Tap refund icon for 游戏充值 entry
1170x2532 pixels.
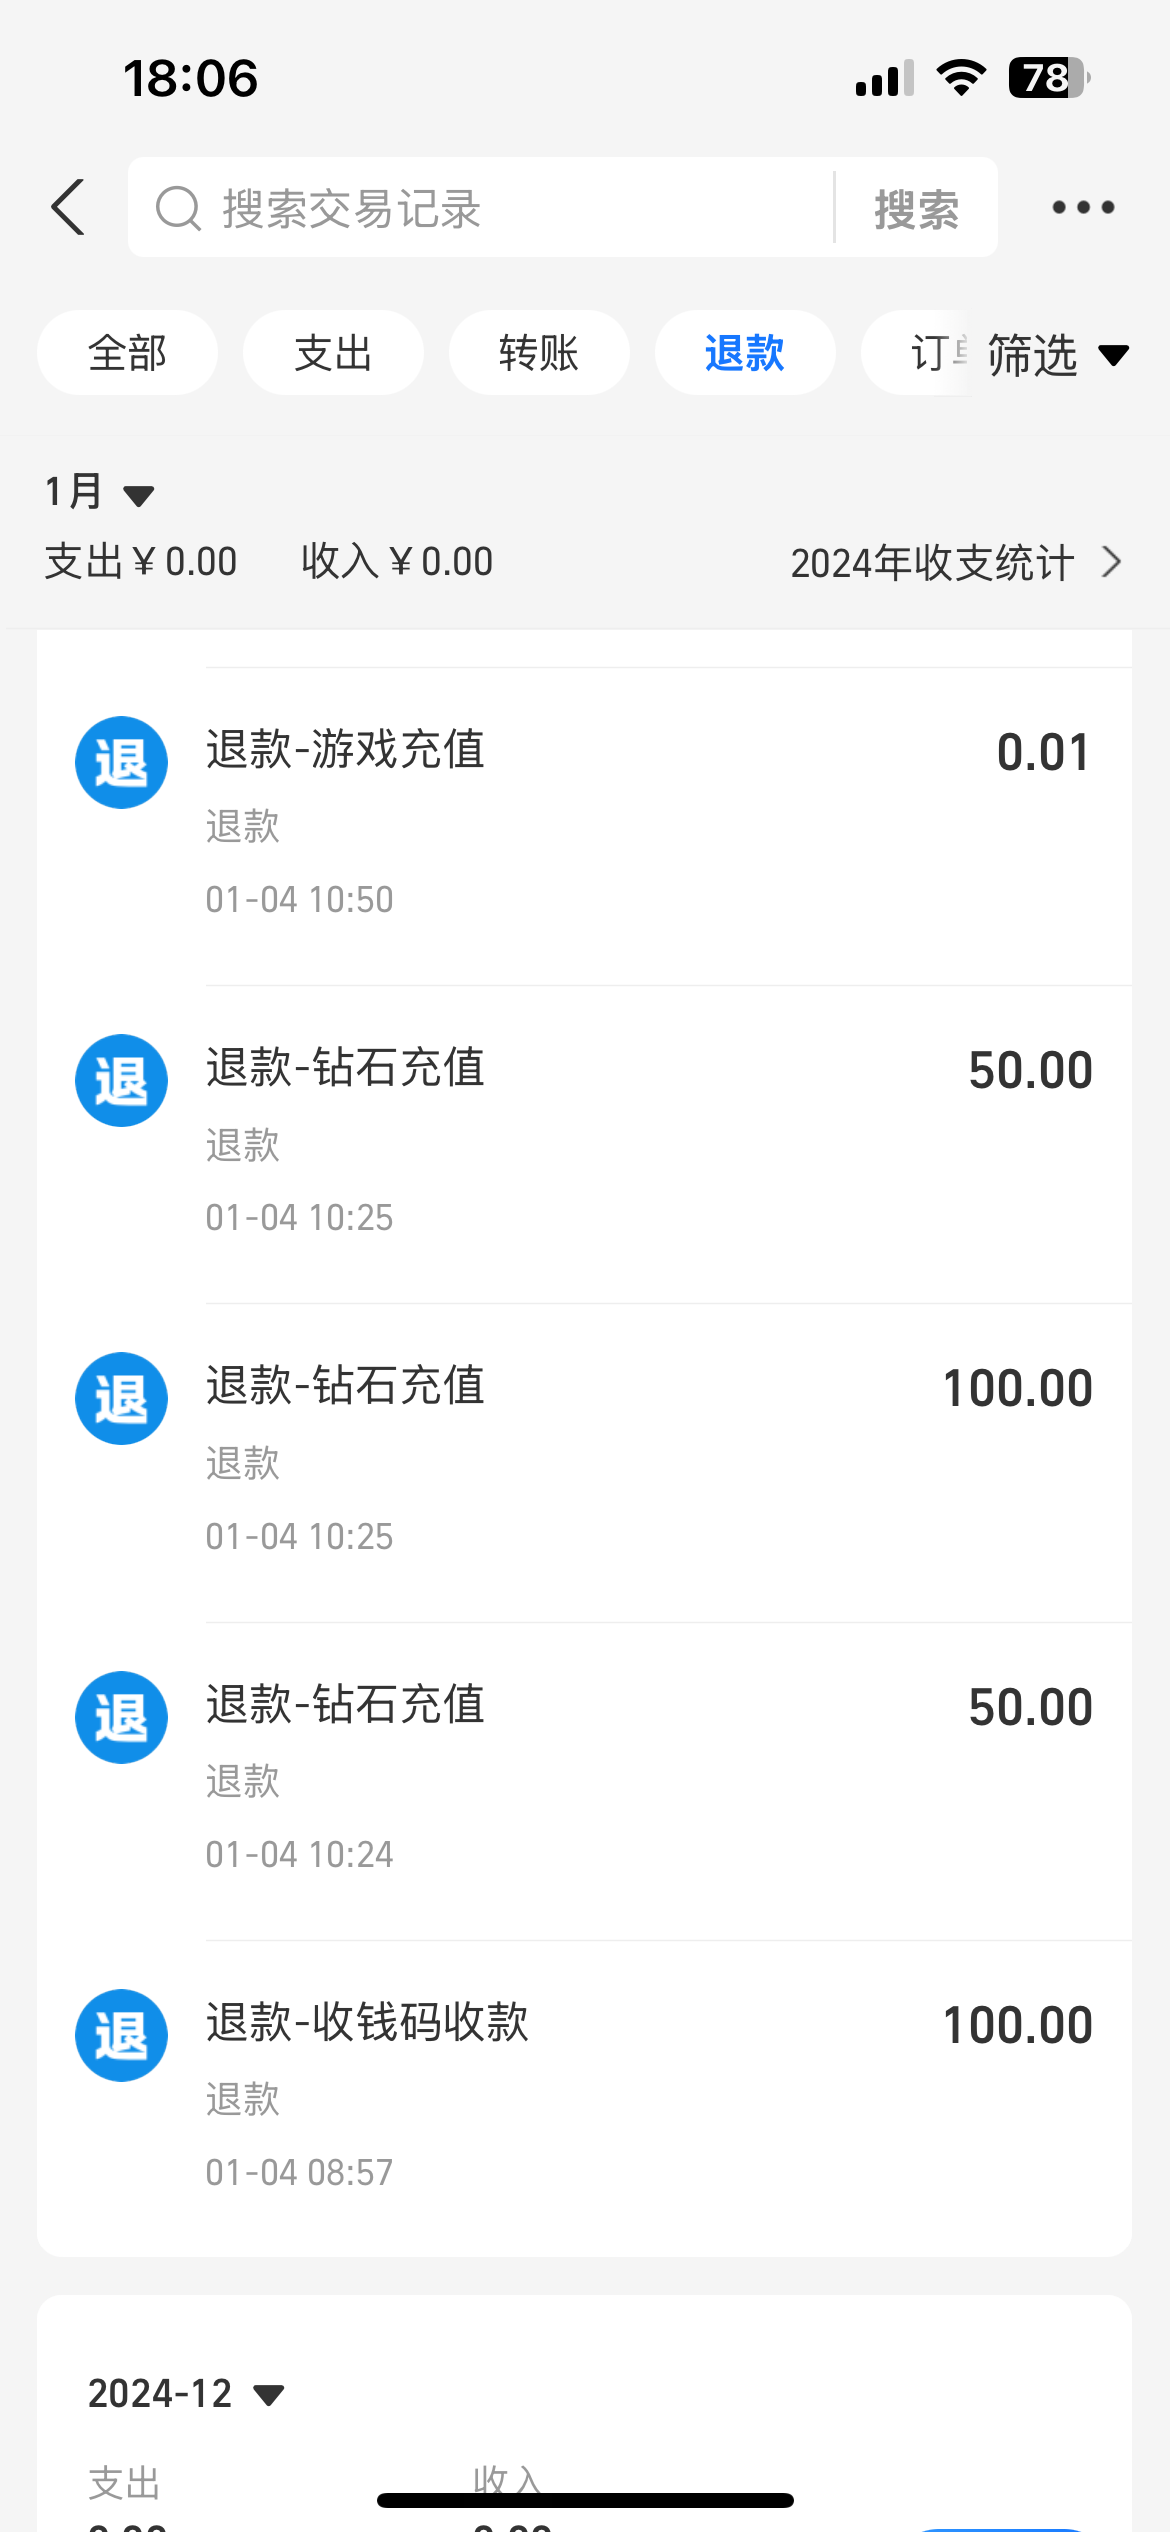point(121,763)
